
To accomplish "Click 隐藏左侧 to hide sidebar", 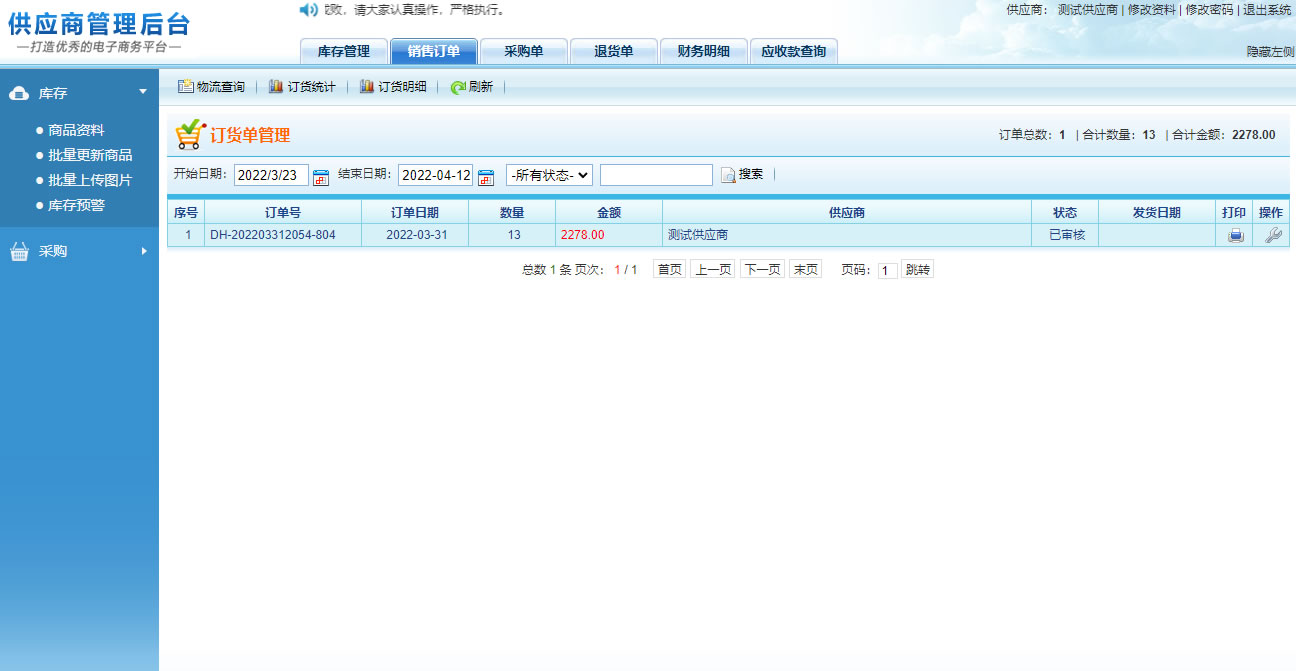I will (x=1270, y=51).
